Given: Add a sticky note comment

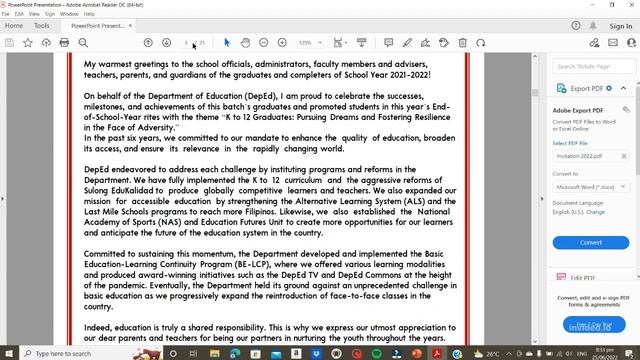Looking at the screenshot, I should pyautogui.click(x=389, y=42).
